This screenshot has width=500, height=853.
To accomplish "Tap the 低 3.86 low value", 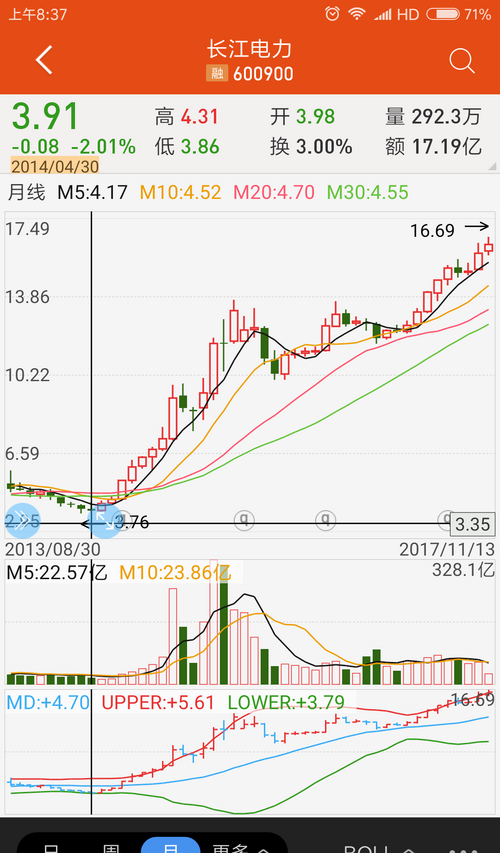I will 187,146.
